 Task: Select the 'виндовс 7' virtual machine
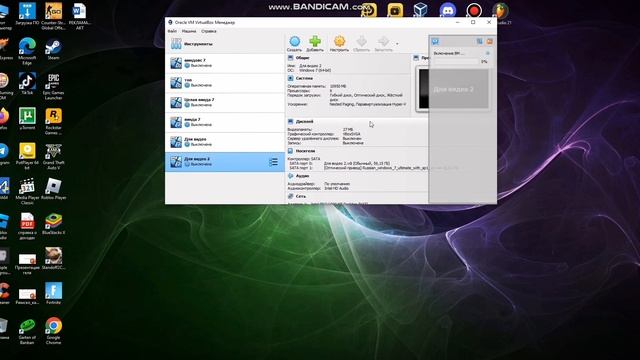225,63
